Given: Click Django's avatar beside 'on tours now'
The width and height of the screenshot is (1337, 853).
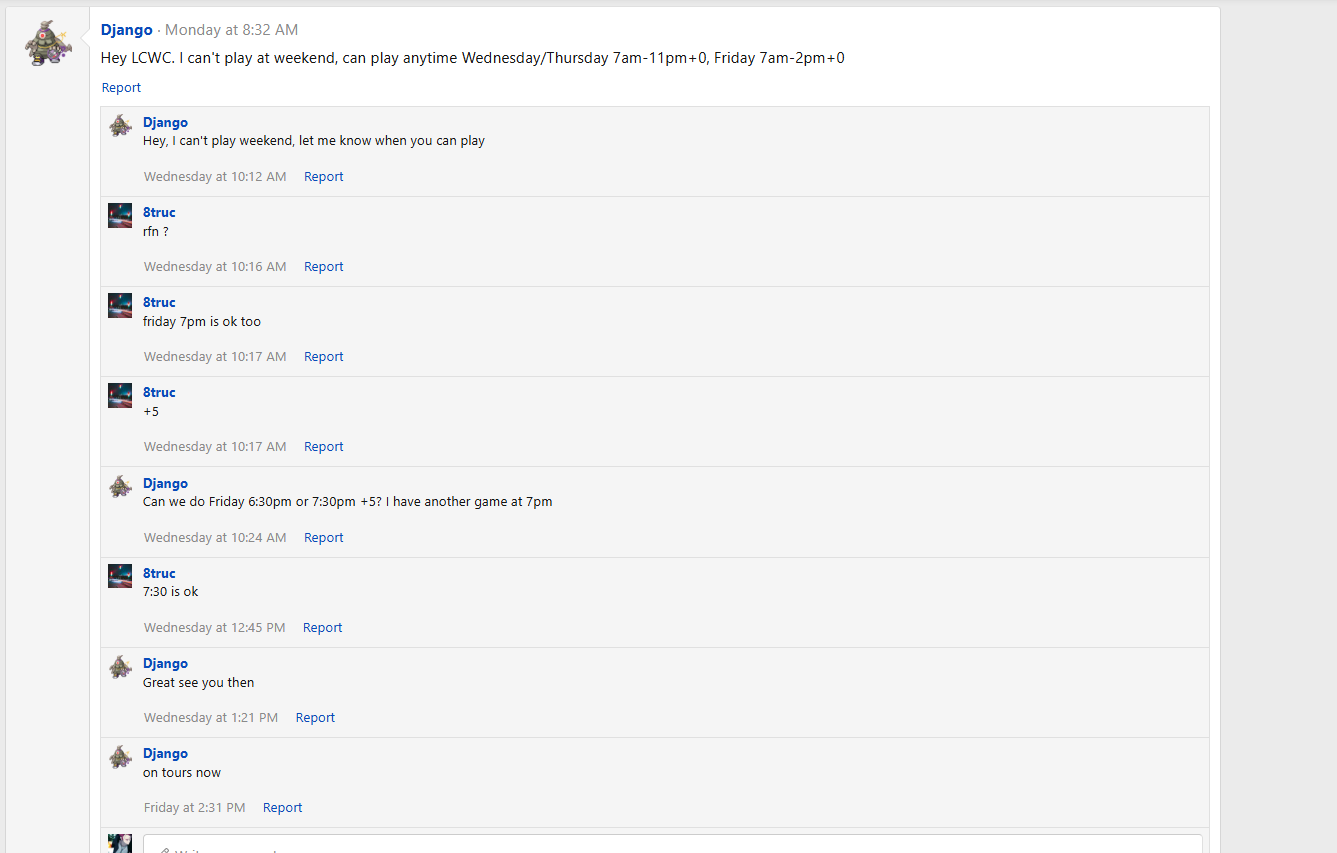Looking at the screenshot, I should (120, 756).
